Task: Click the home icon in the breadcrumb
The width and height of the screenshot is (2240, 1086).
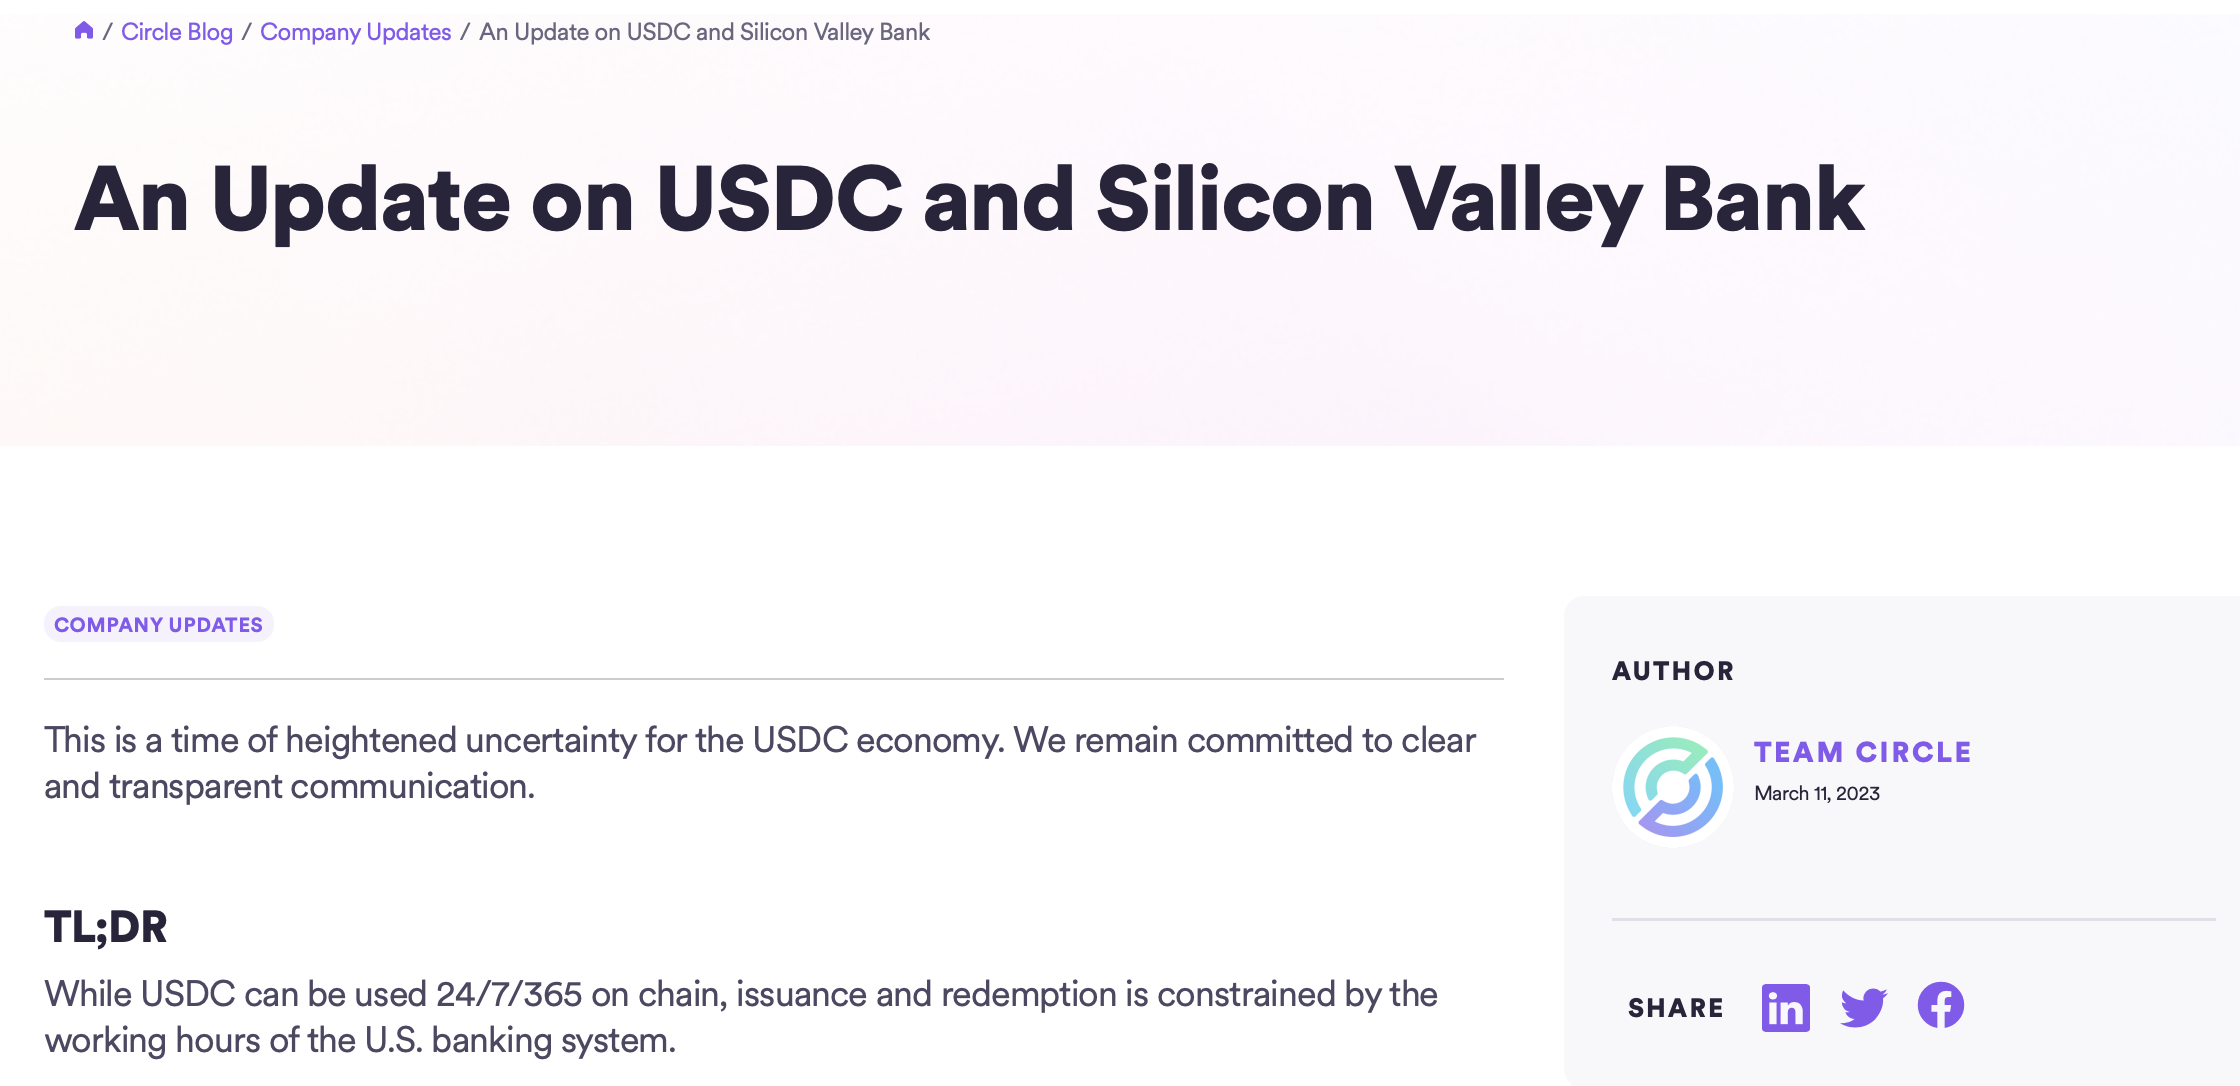Action: 84,31
